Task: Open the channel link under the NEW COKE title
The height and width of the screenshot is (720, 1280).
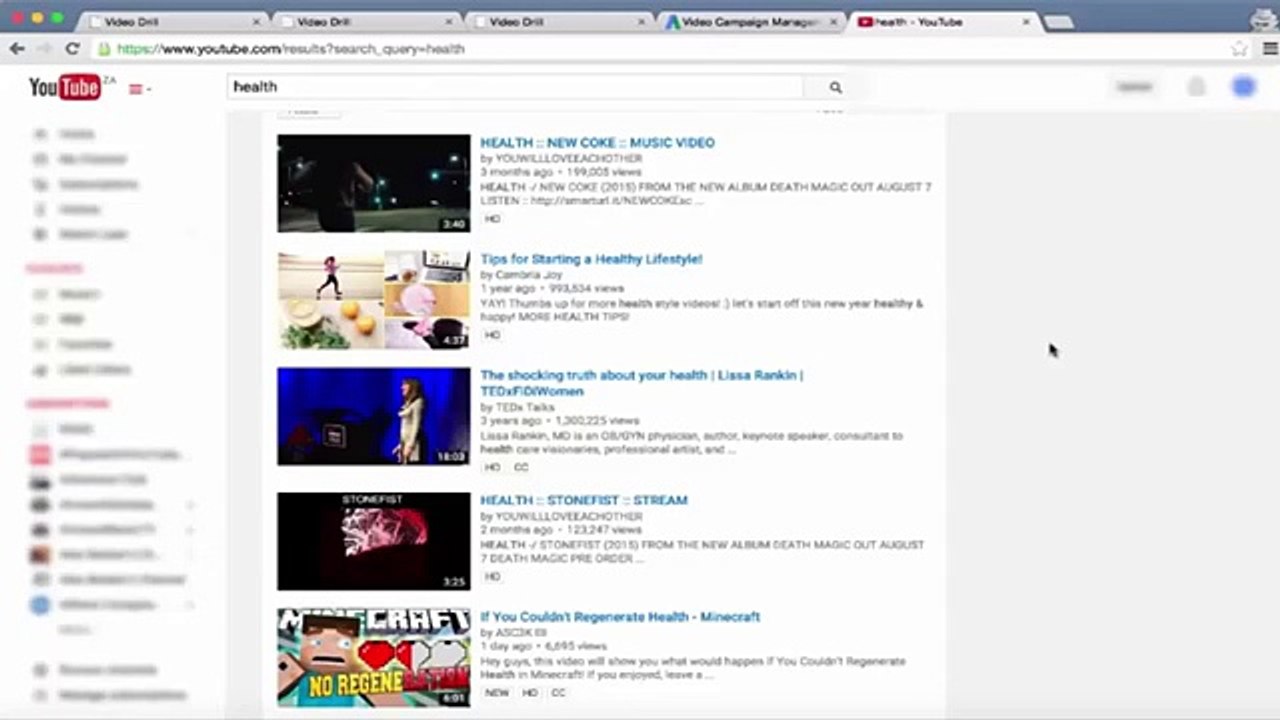Action: coord(569,159)
